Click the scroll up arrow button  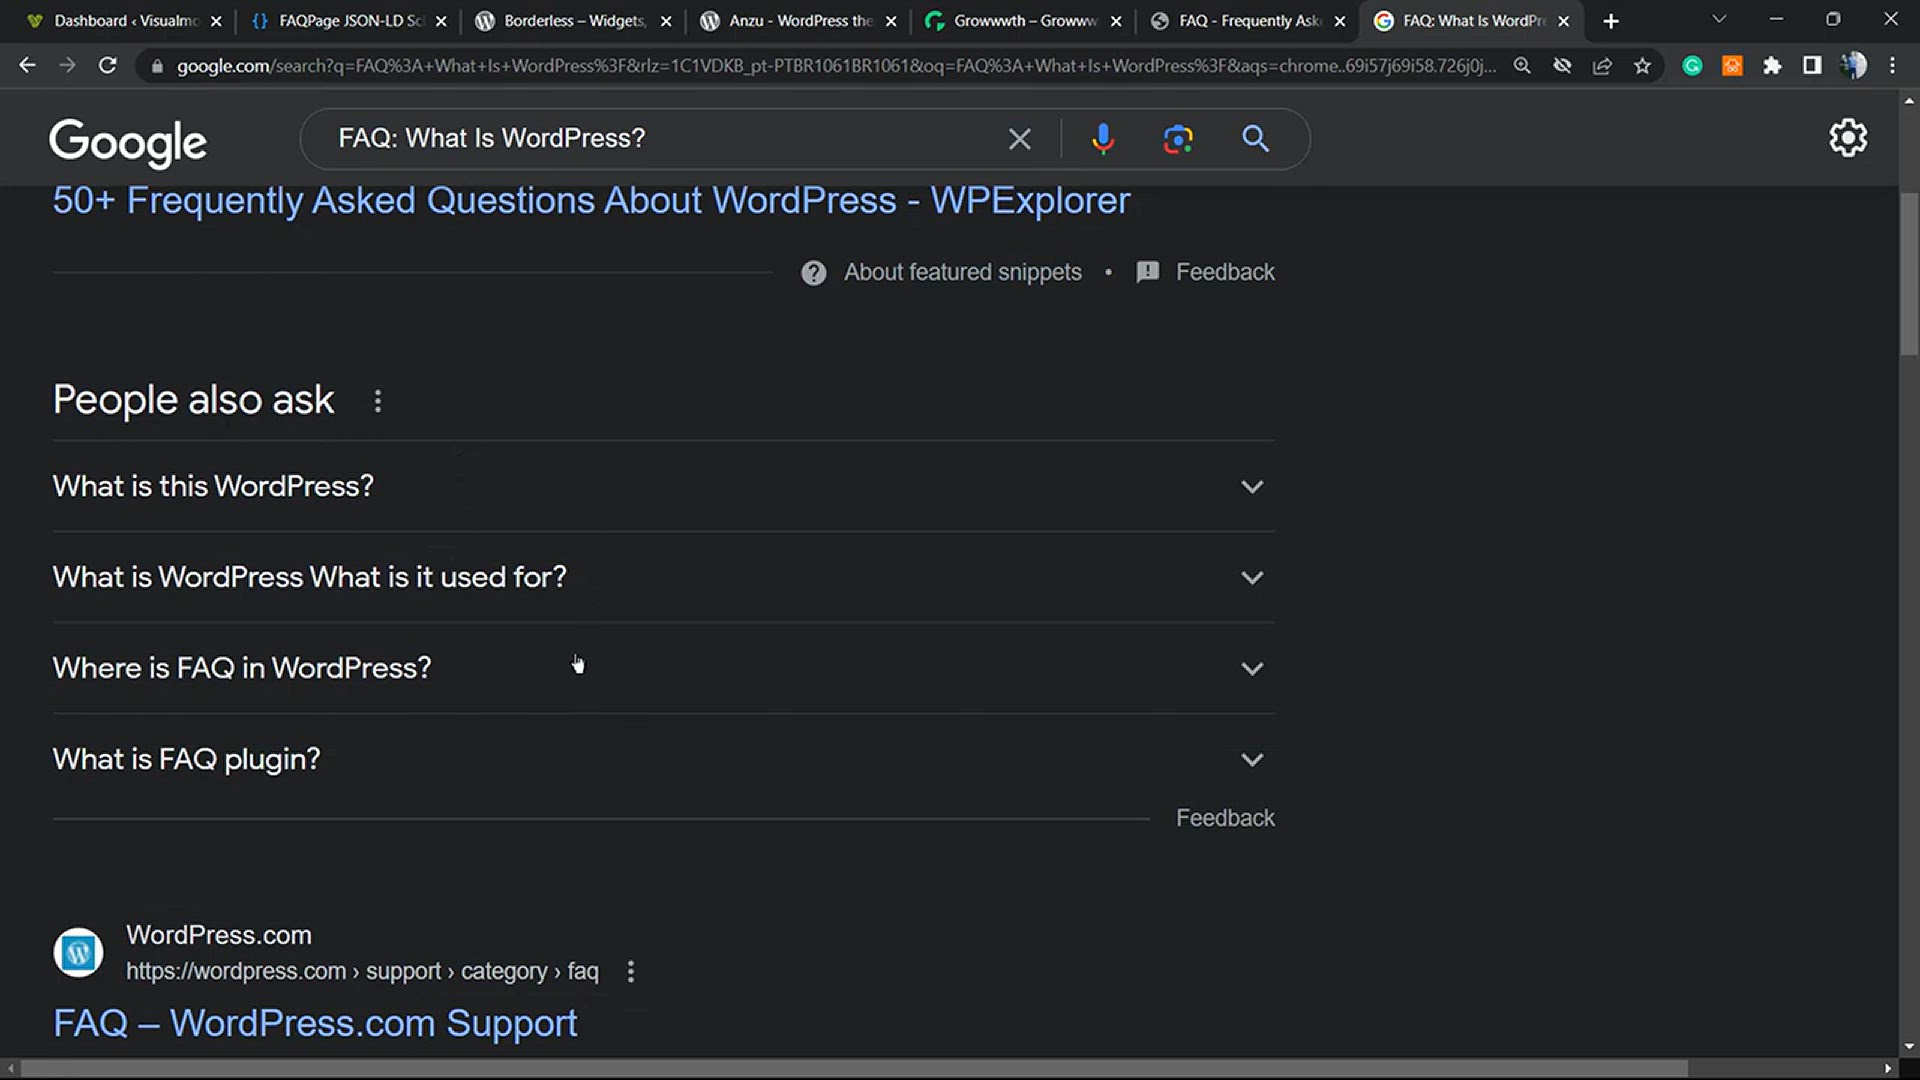click(1909, 101)
